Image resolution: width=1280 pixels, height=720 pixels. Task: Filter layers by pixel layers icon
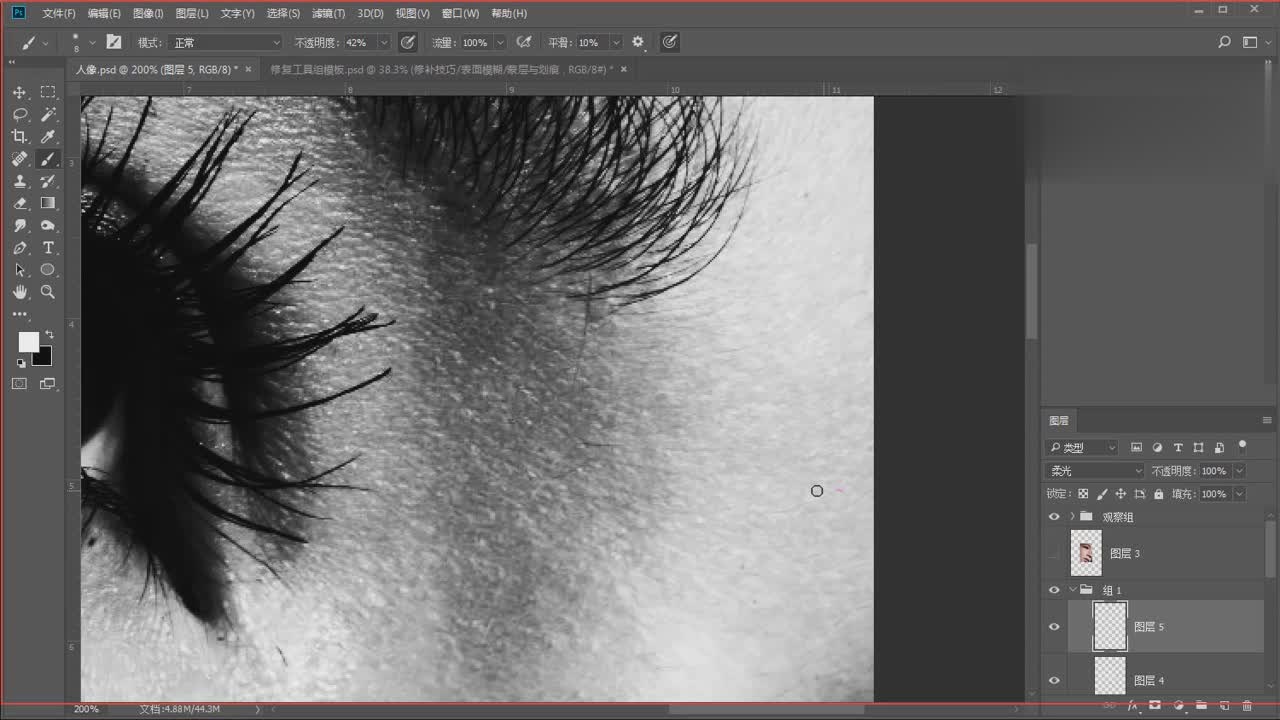[x=1136, y=447]
